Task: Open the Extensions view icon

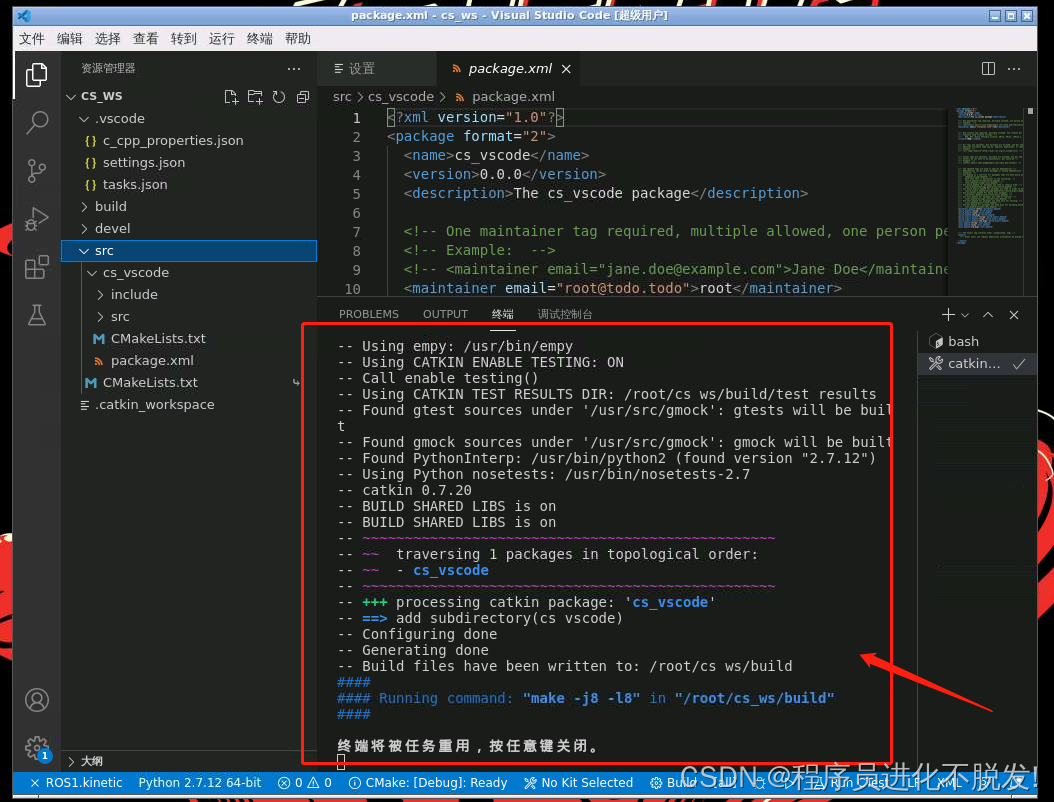Action: click(x=36, y=267)
